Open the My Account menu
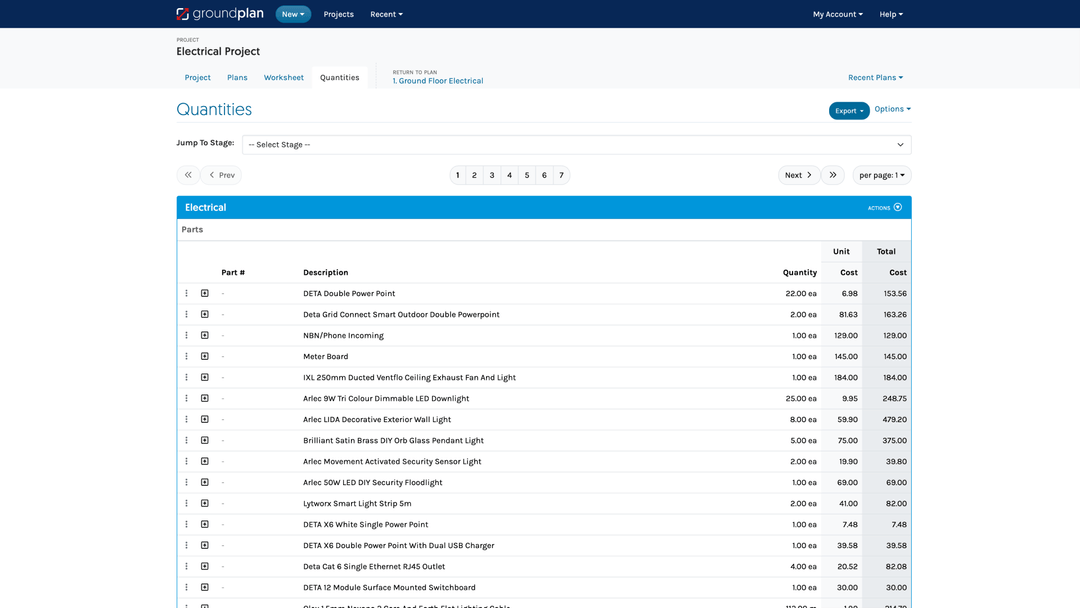This screenshot has height=608, width=1080. [x=838, y=14]
